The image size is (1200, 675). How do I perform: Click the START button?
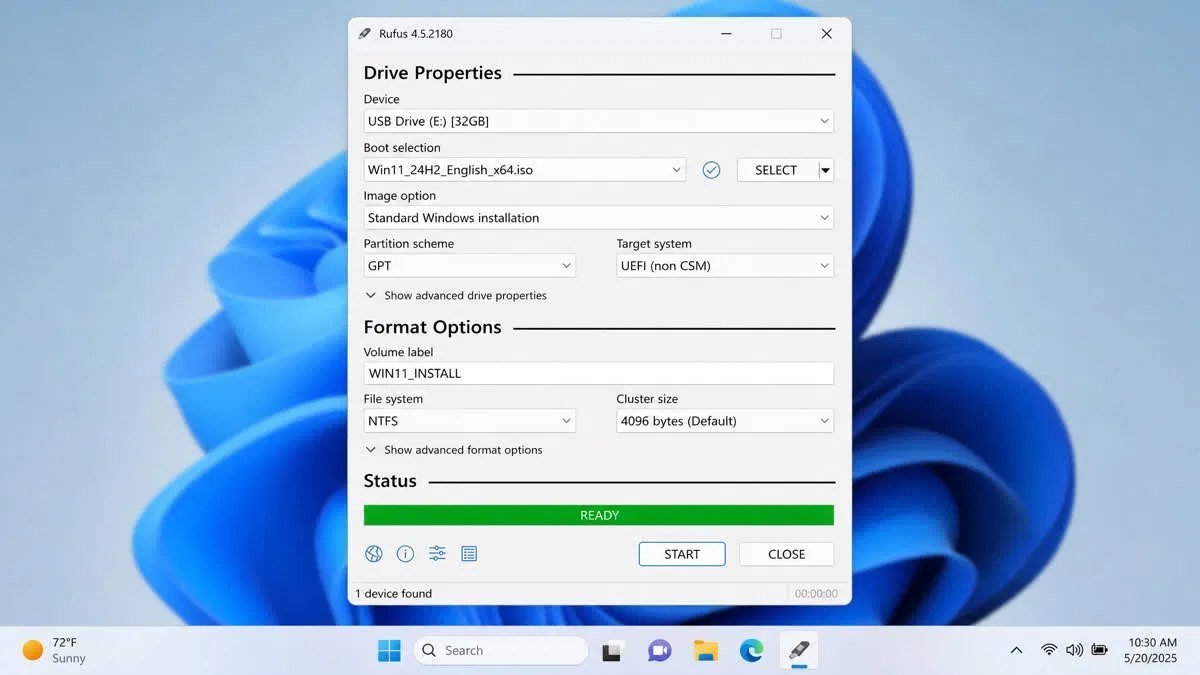tap(682, 554)
